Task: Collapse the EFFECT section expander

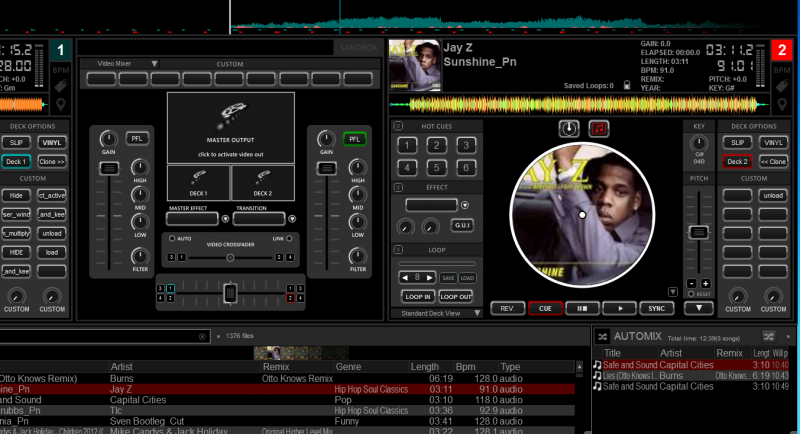Action: tap(398, 188)
